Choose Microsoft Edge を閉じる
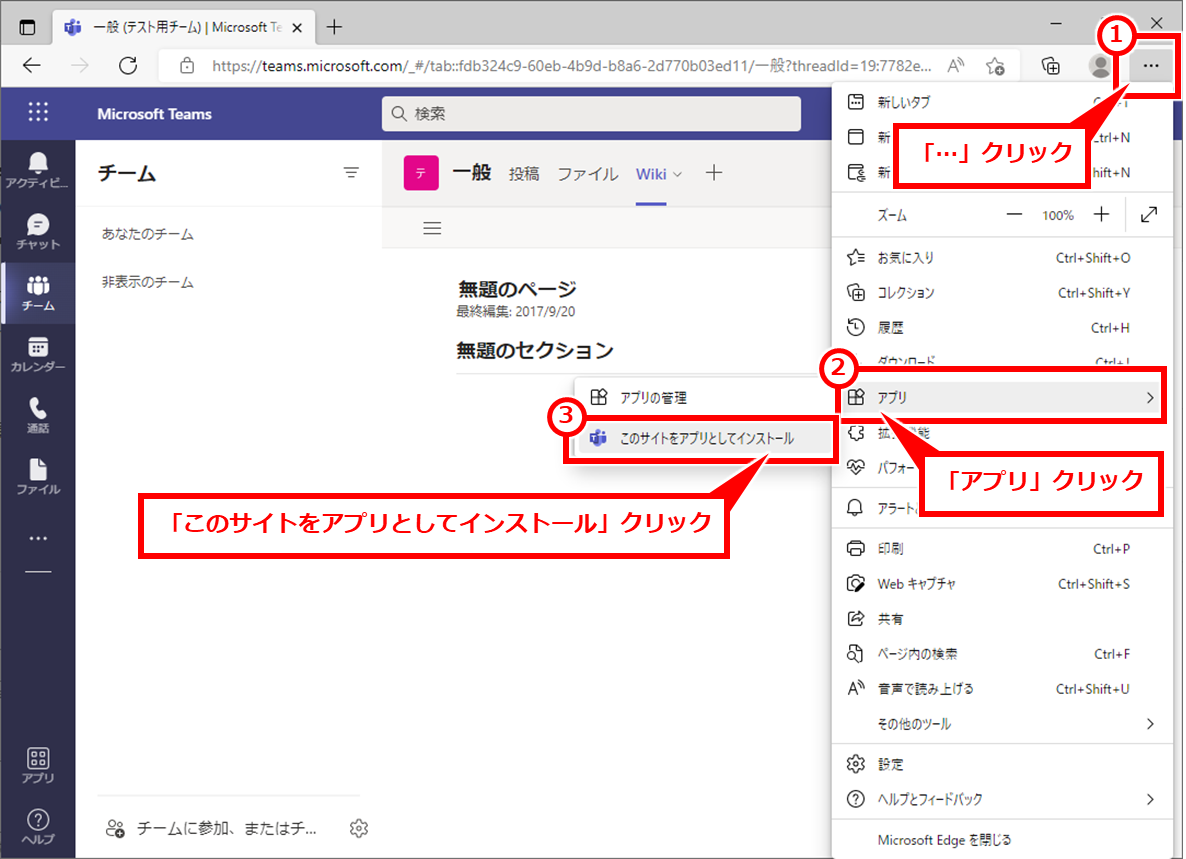 (x=1001, y=839)
